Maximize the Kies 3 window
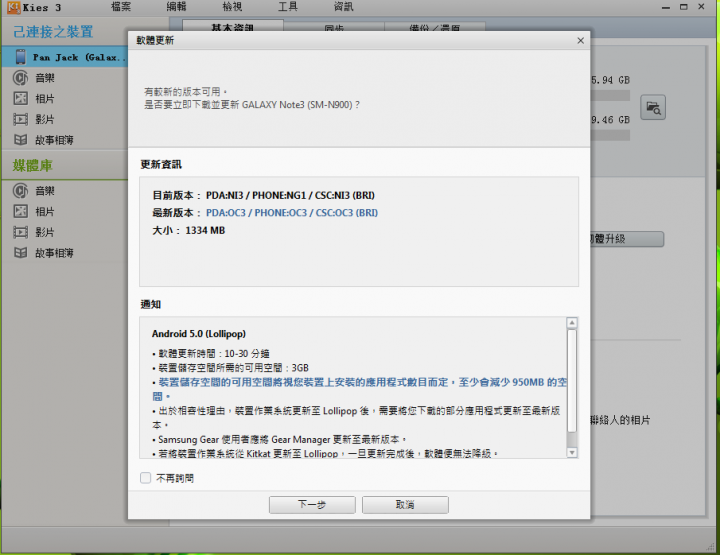The height and width of the screenshot is (555, 720). (684, 7)
